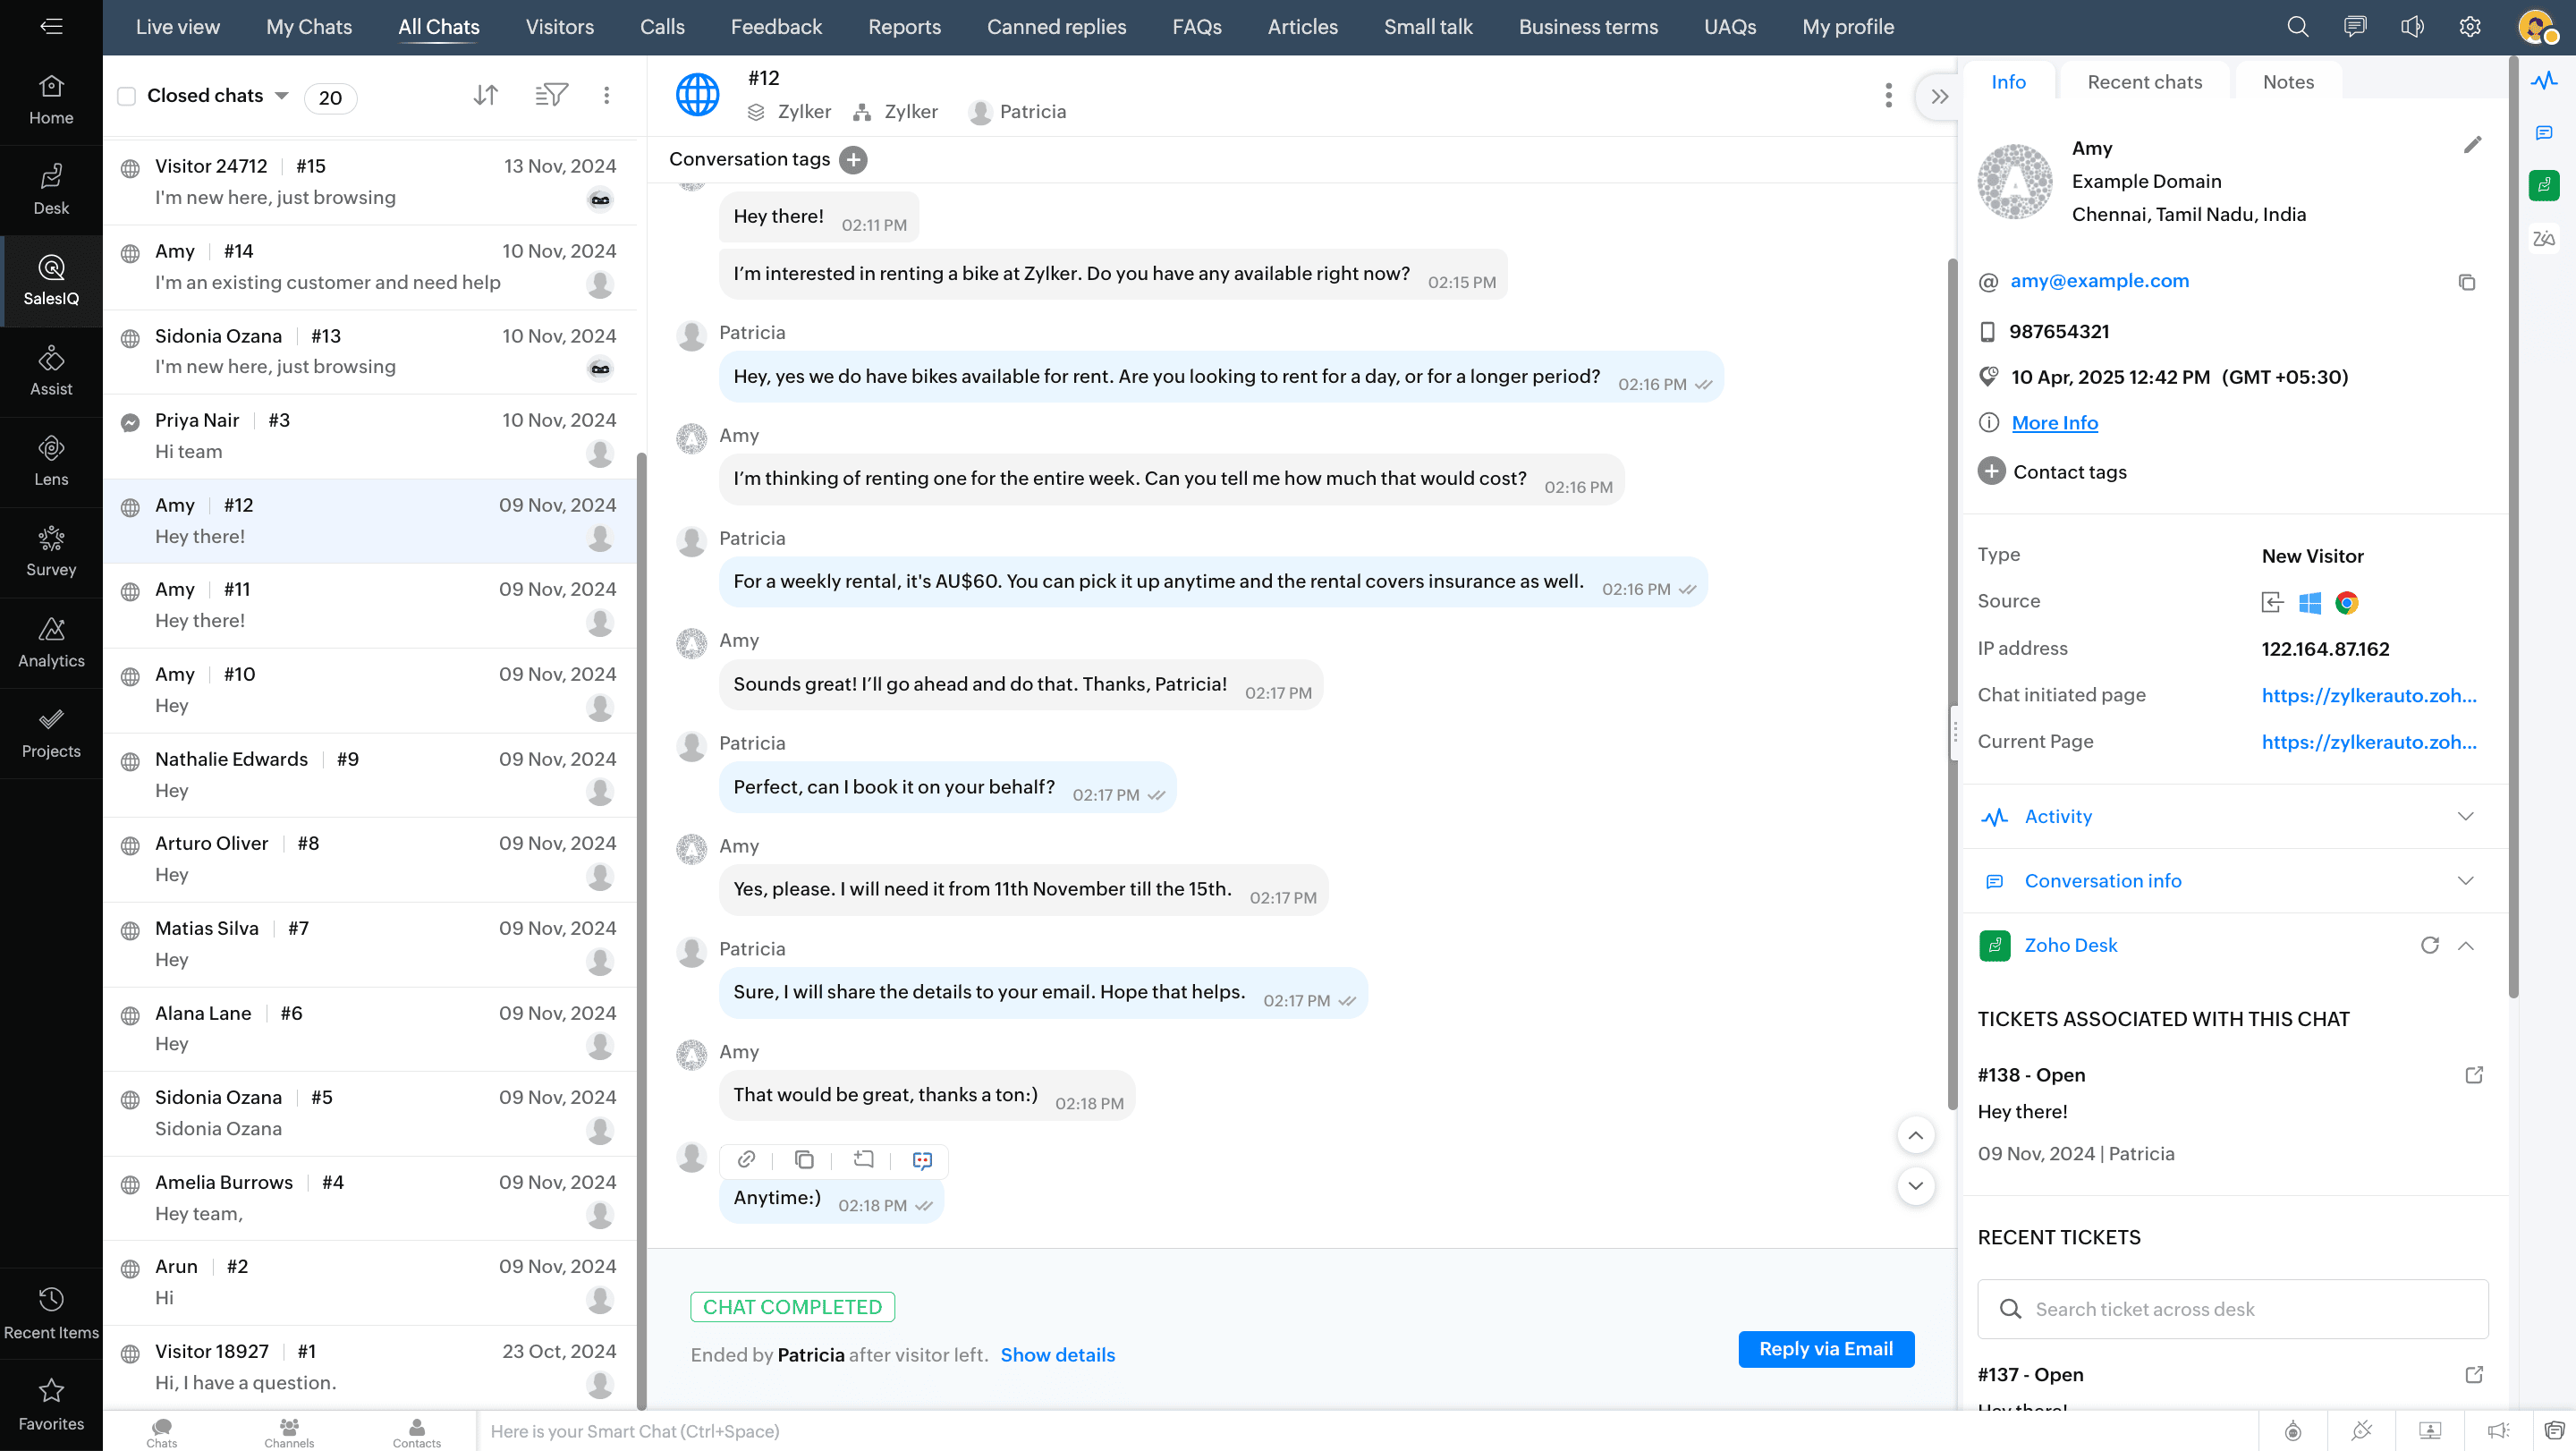This screenshot has width=2576, height=1451.
Task: Copy Amy's email address icon
Action: point(2466,283)
